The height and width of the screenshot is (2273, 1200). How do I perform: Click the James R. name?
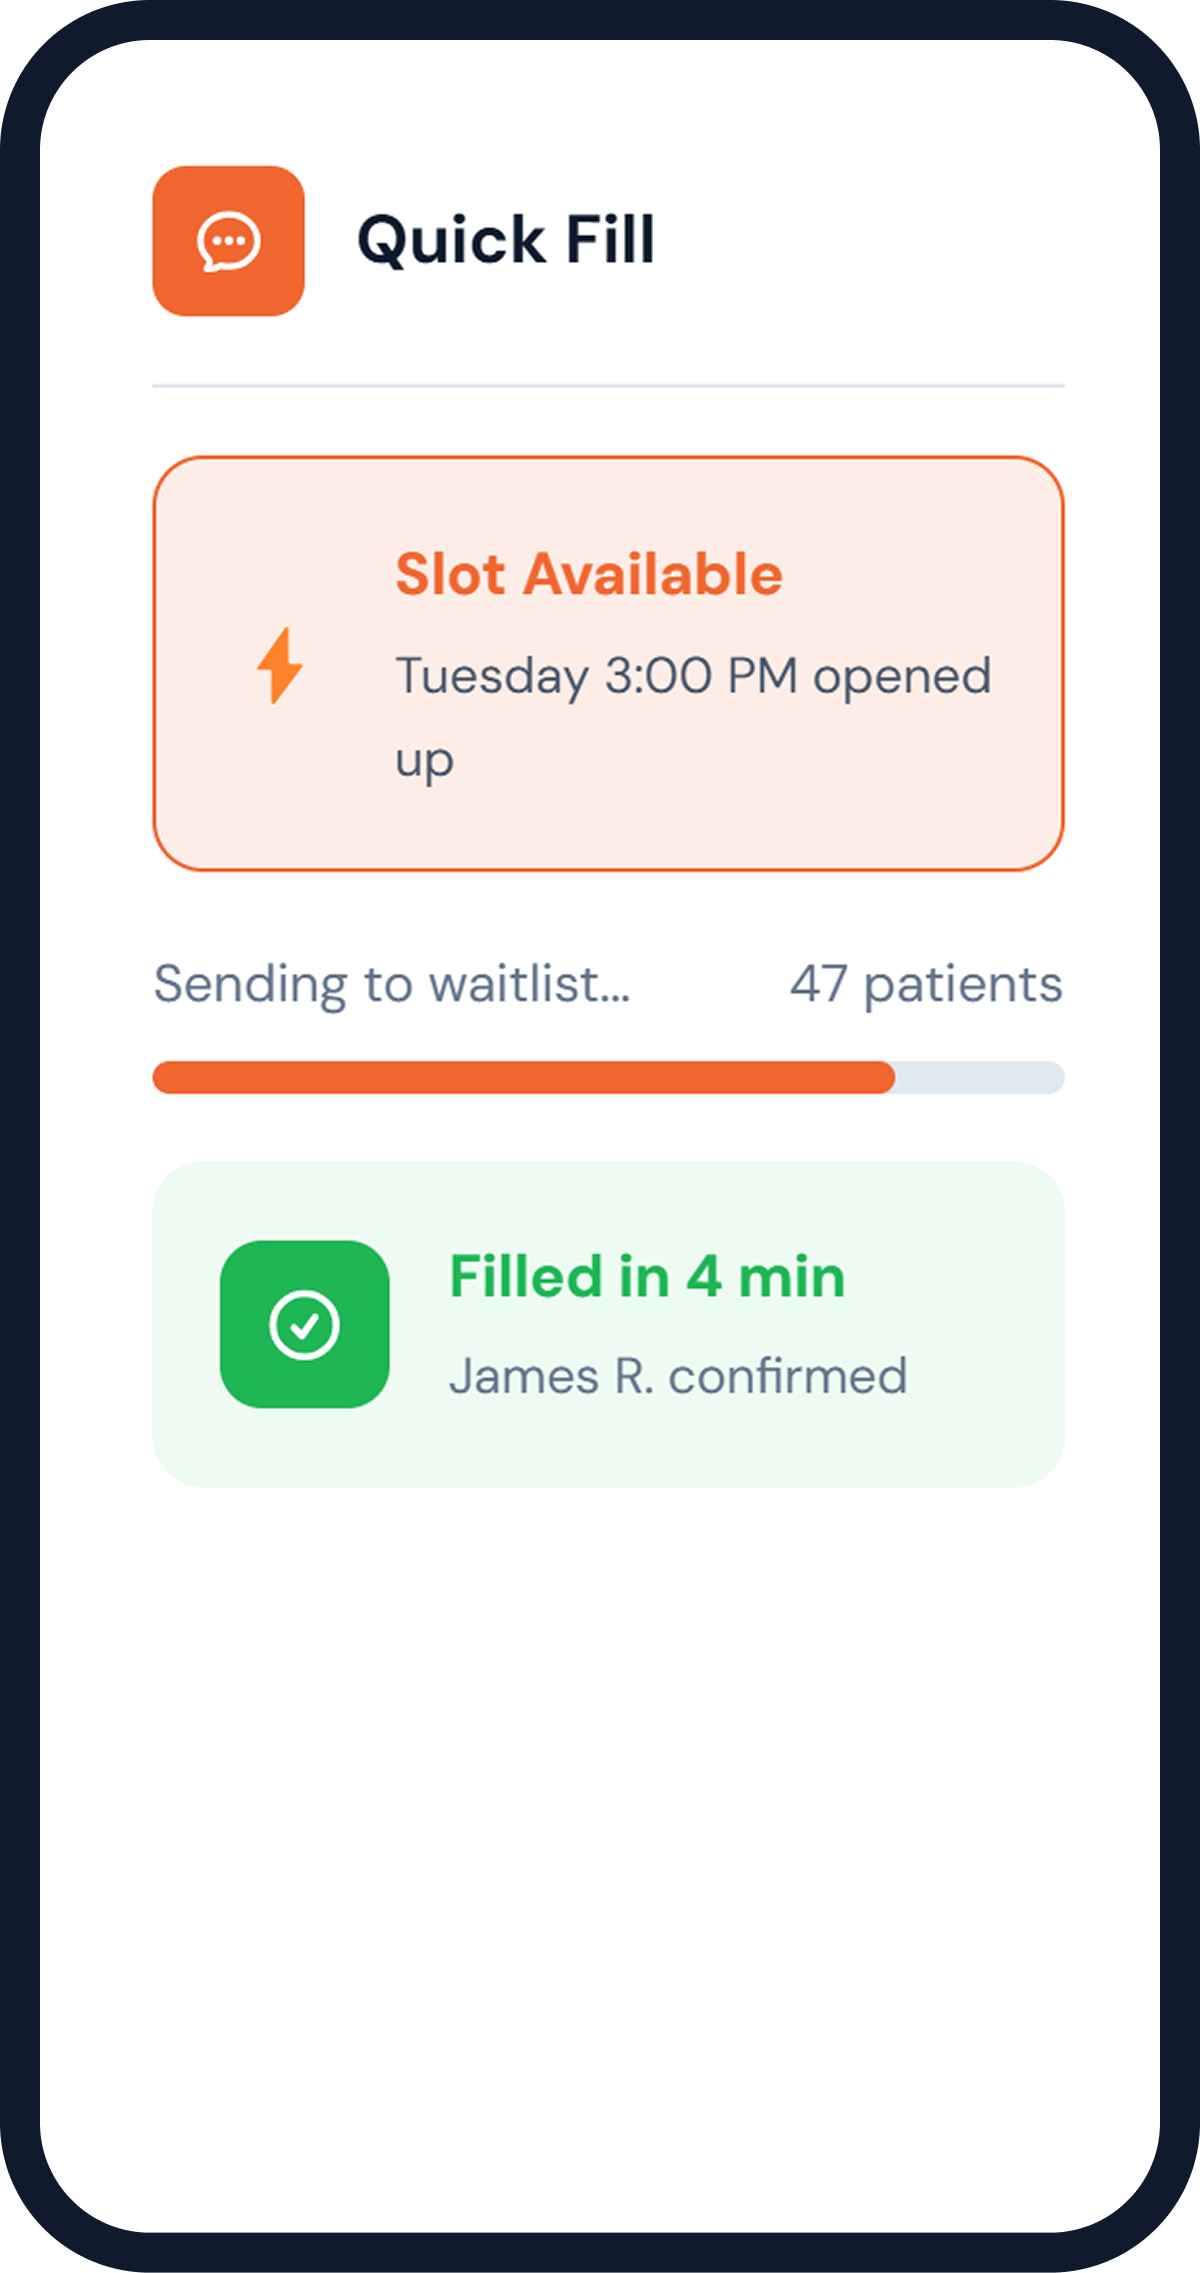coord(551,1376)
